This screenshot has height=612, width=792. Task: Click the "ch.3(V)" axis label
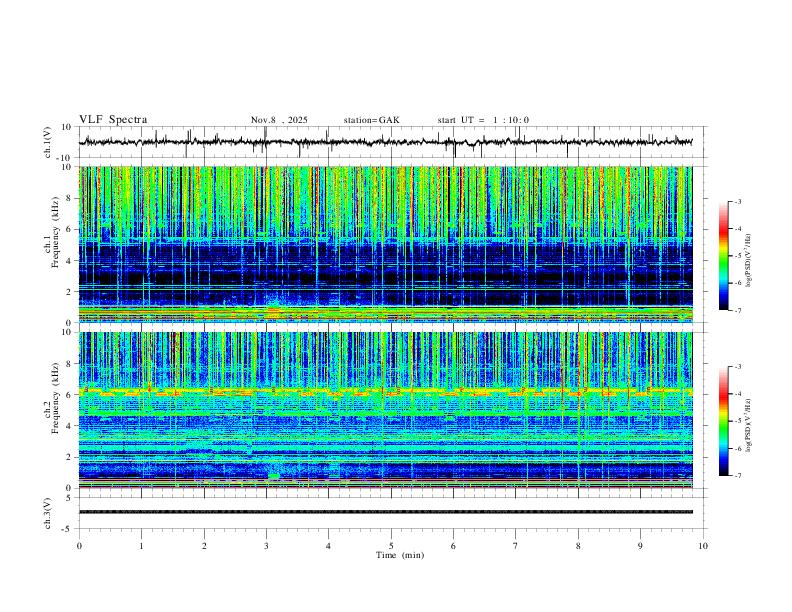click(48, 513)
